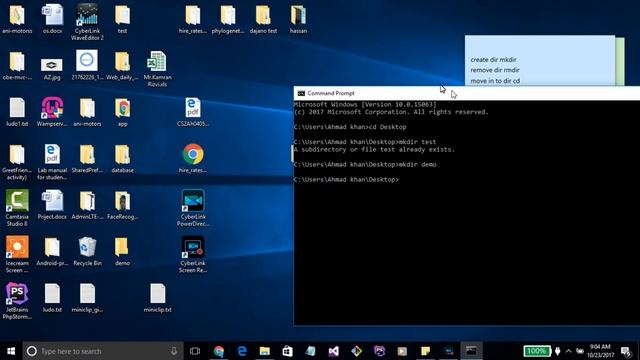Open the Action Center notifications icon

626,351
